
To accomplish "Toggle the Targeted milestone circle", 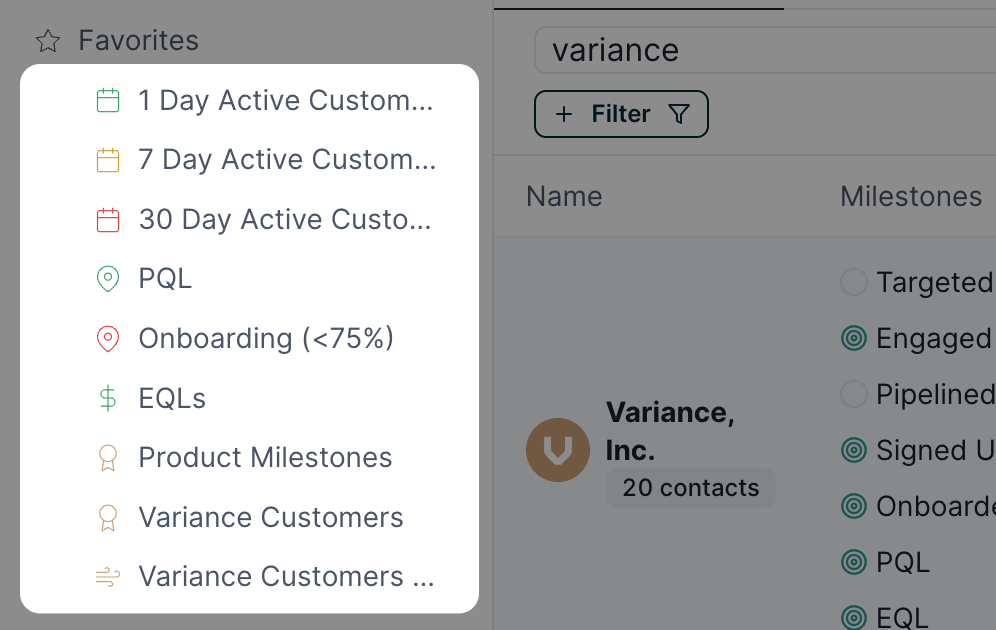I will [853, 283].
